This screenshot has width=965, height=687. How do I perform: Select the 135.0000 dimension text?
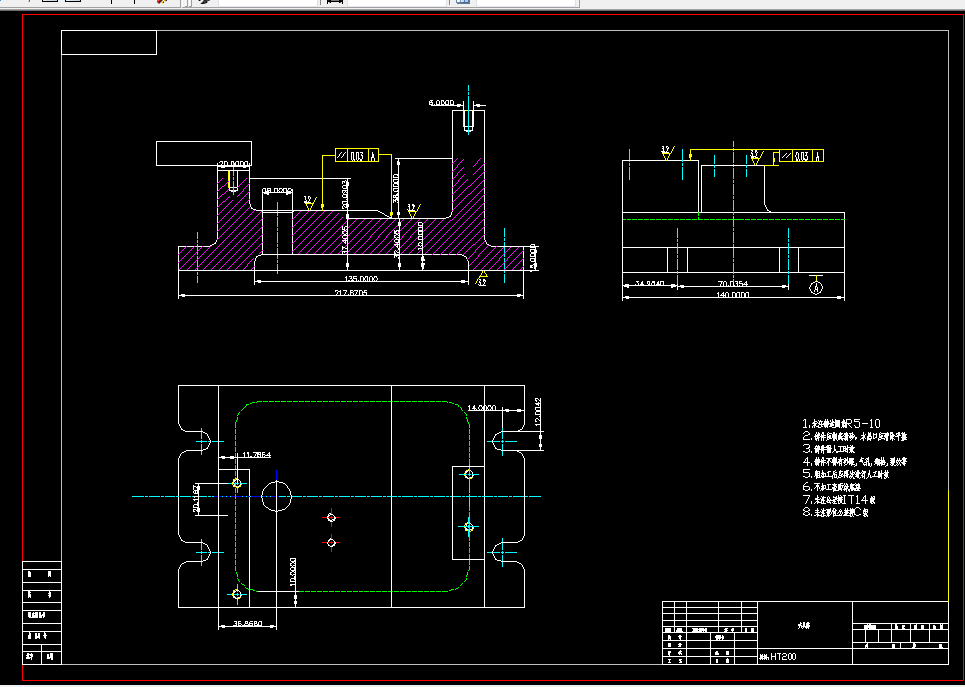361,279
